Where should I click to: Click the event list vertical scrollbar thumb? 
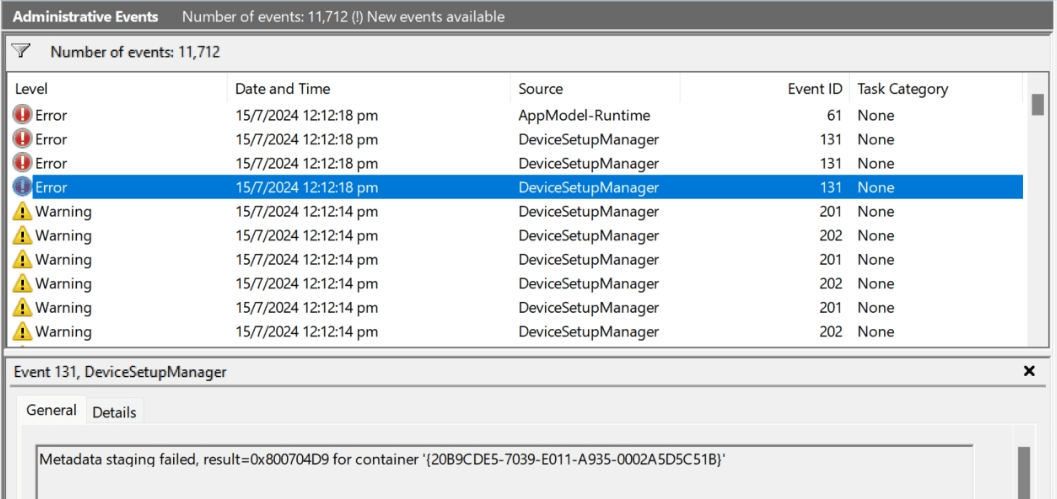pyautogui.click(x=1037, y=105)
